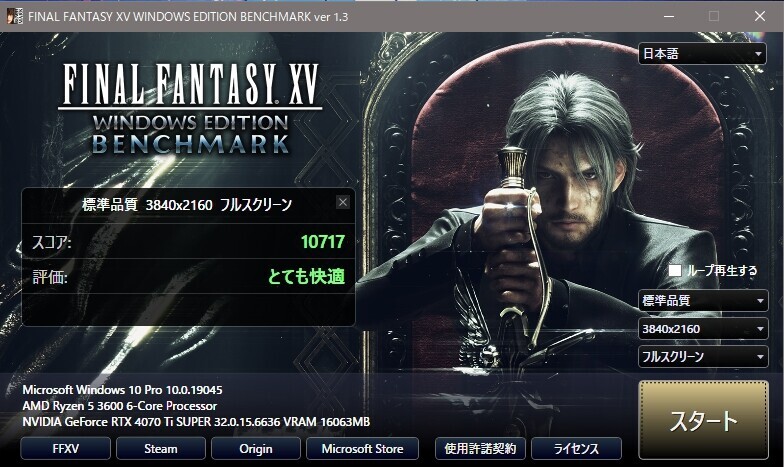Open the 日本語 language dropdown
The image size is (784, 467).
[x=702, y=54]
